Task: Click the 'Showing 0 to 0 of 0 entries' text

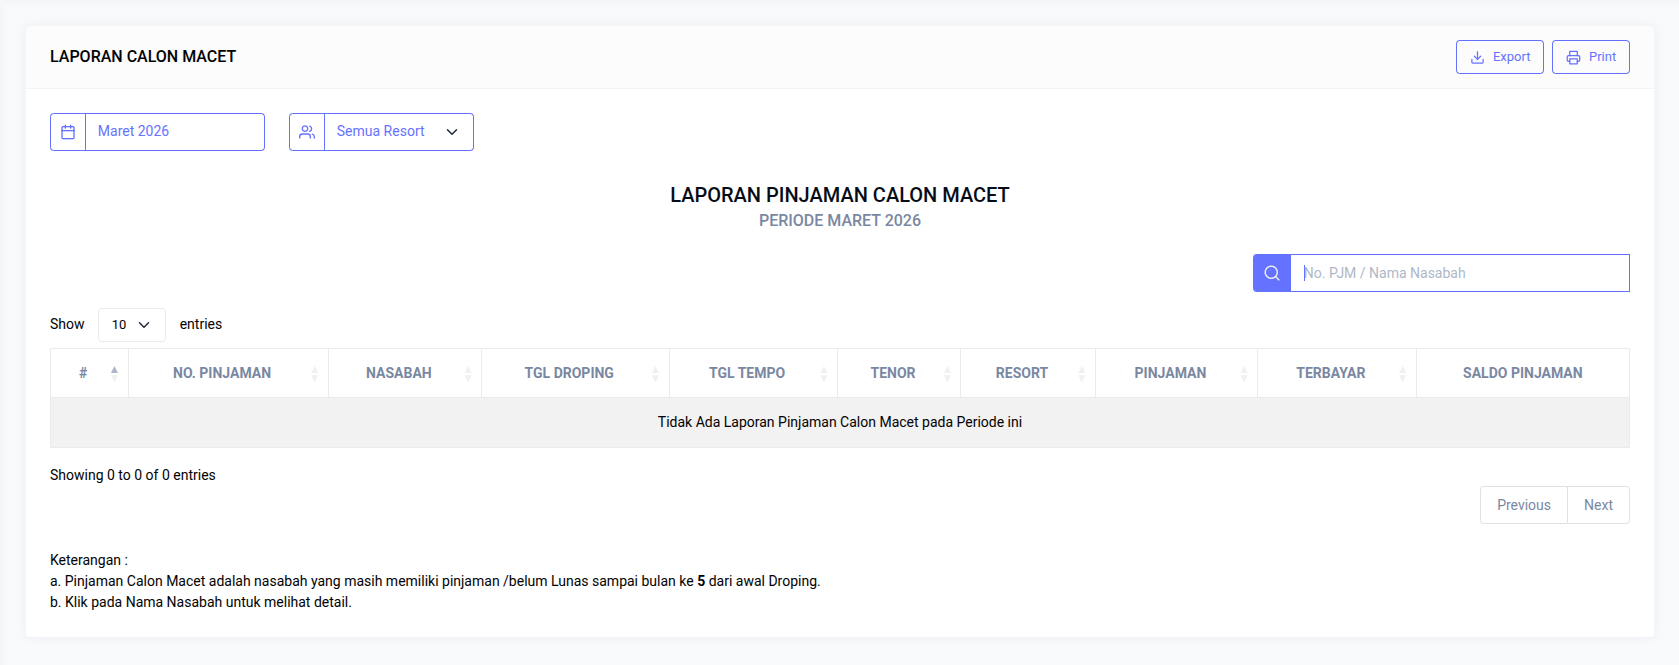Action: click(x=133, y=475)
